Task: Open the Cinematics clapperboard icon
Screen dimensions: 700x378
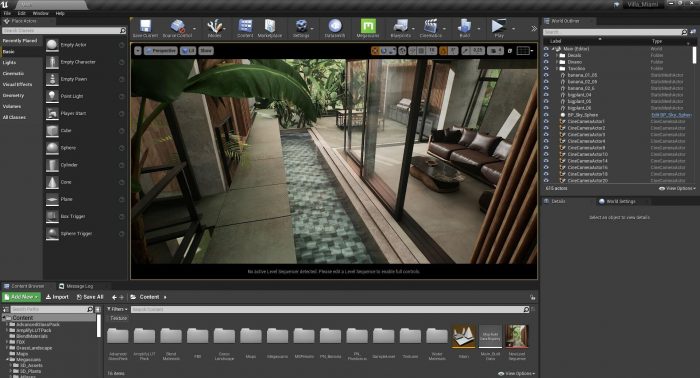Action: [x=431, y=28]
